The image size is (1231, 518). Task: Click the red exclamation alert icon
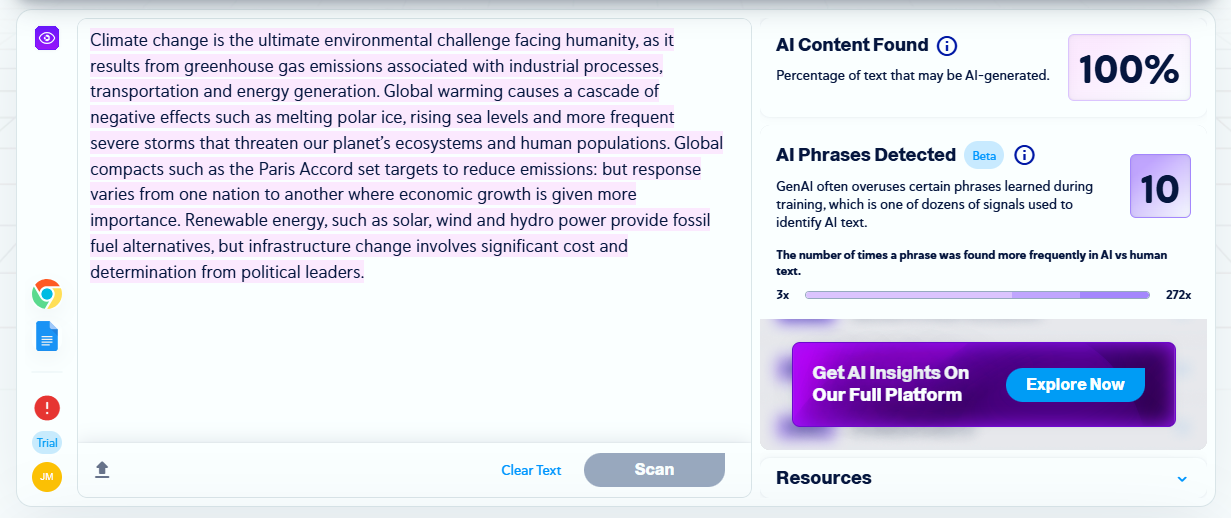pyautogui.click(x=47, y=407)
